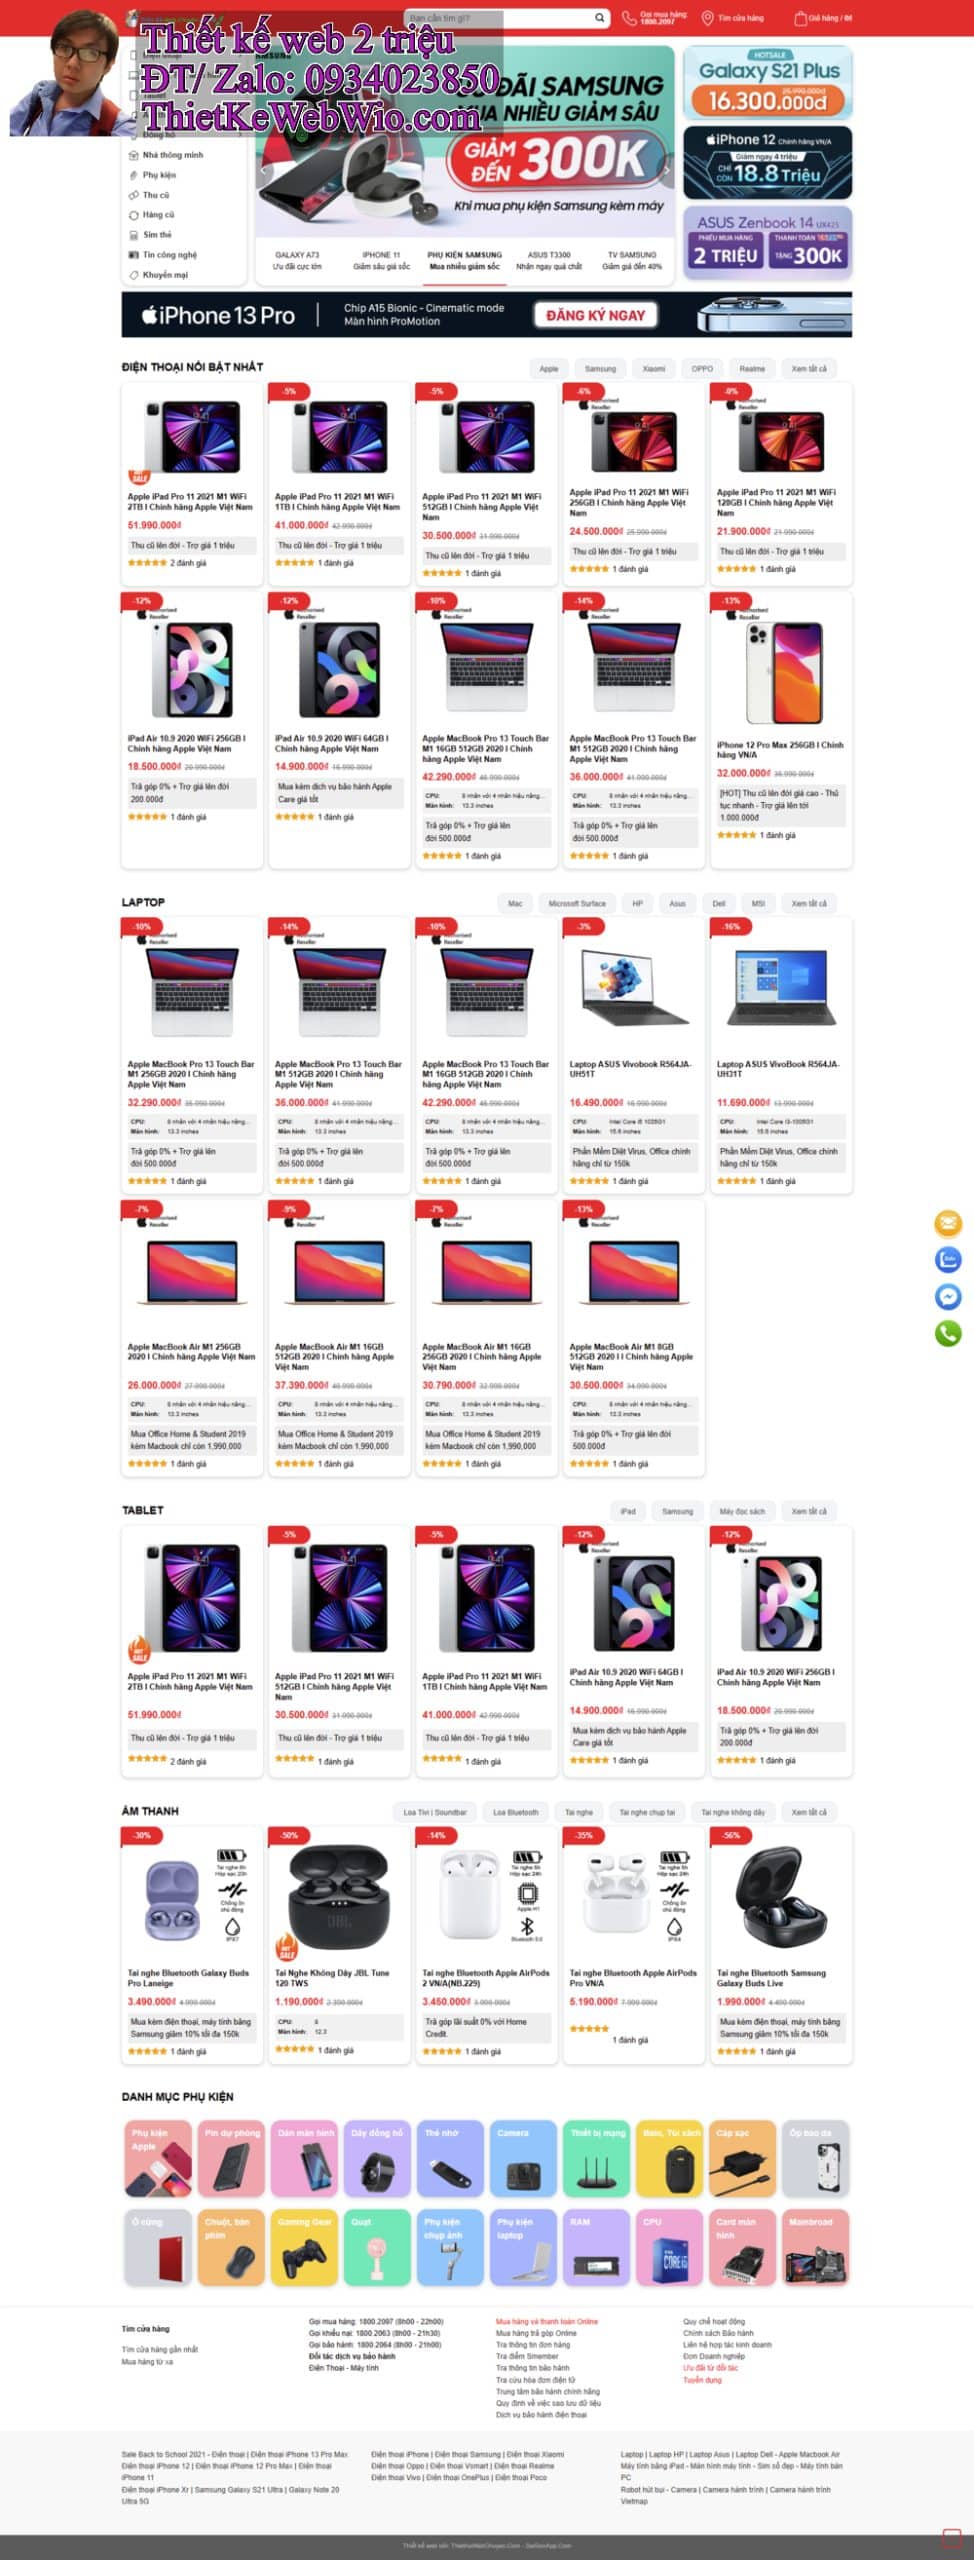Click the ĐĂNG KÝ NGAY button
974x2560 pixels.
pyautogui.click(x=595, y=316)
